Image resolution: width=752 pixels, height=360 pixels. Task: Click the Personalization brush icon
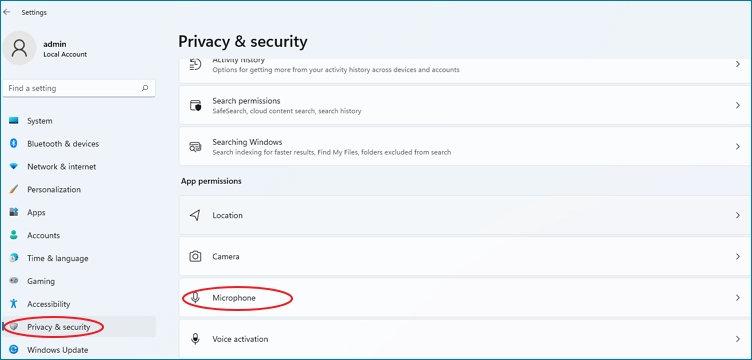click(x=13, y=189)
